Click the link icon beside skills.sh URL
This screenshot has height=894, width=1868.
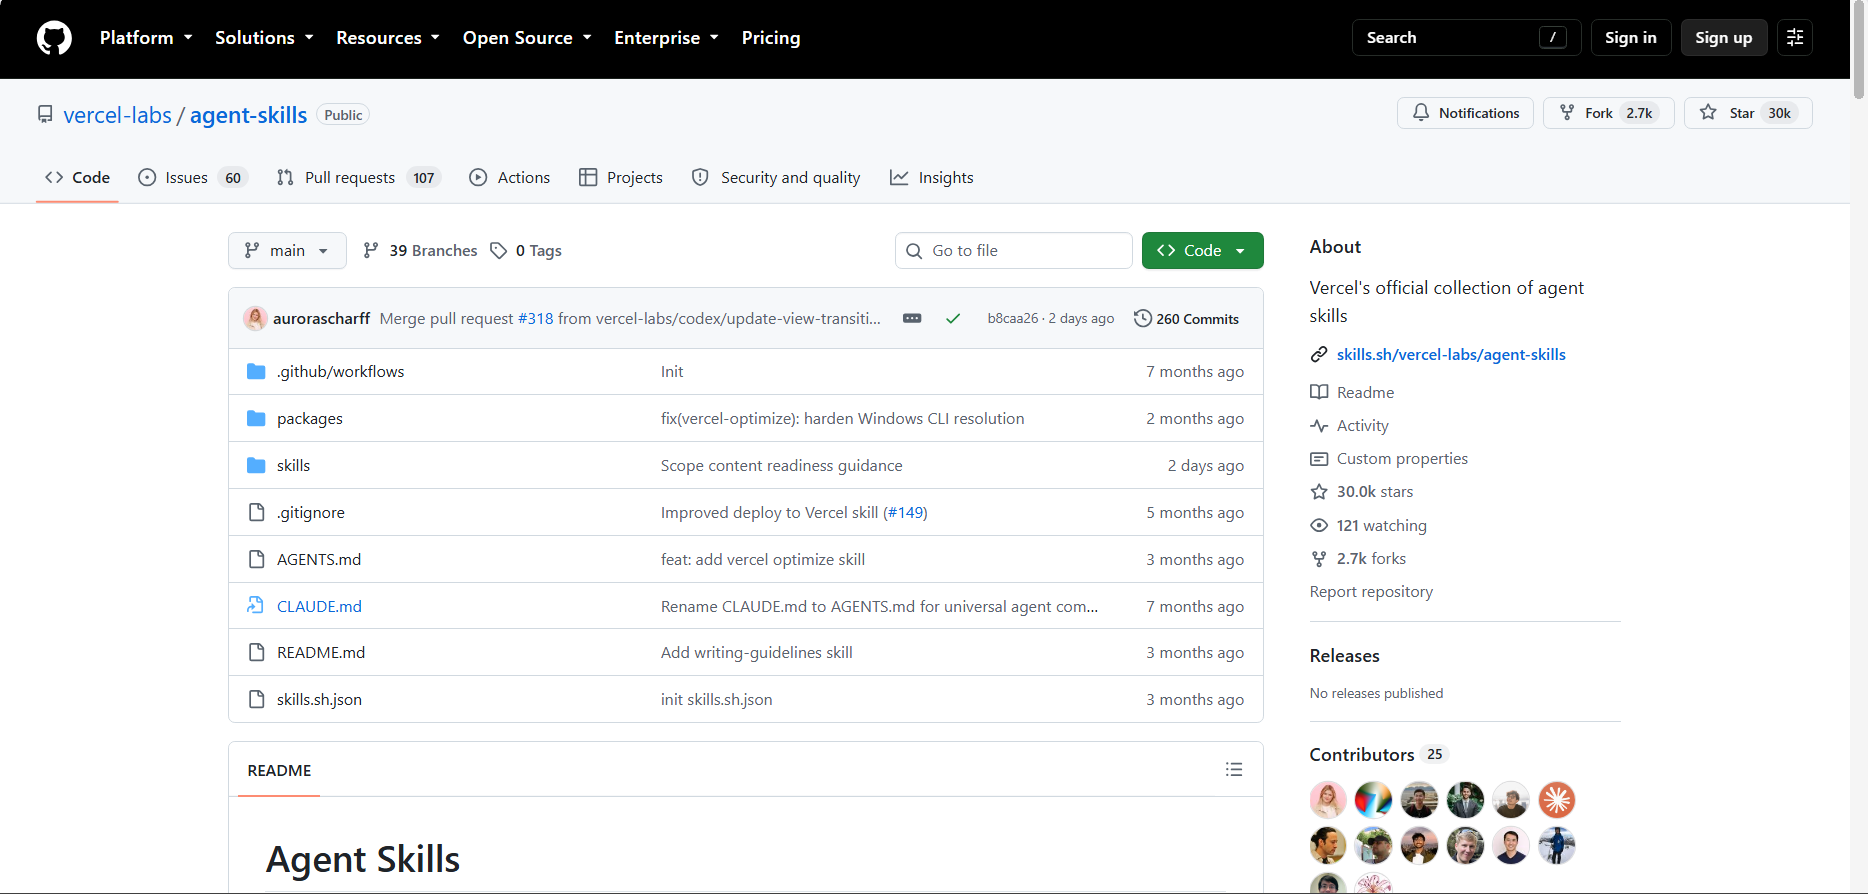pyautogui.click(x=1319, y=355)
